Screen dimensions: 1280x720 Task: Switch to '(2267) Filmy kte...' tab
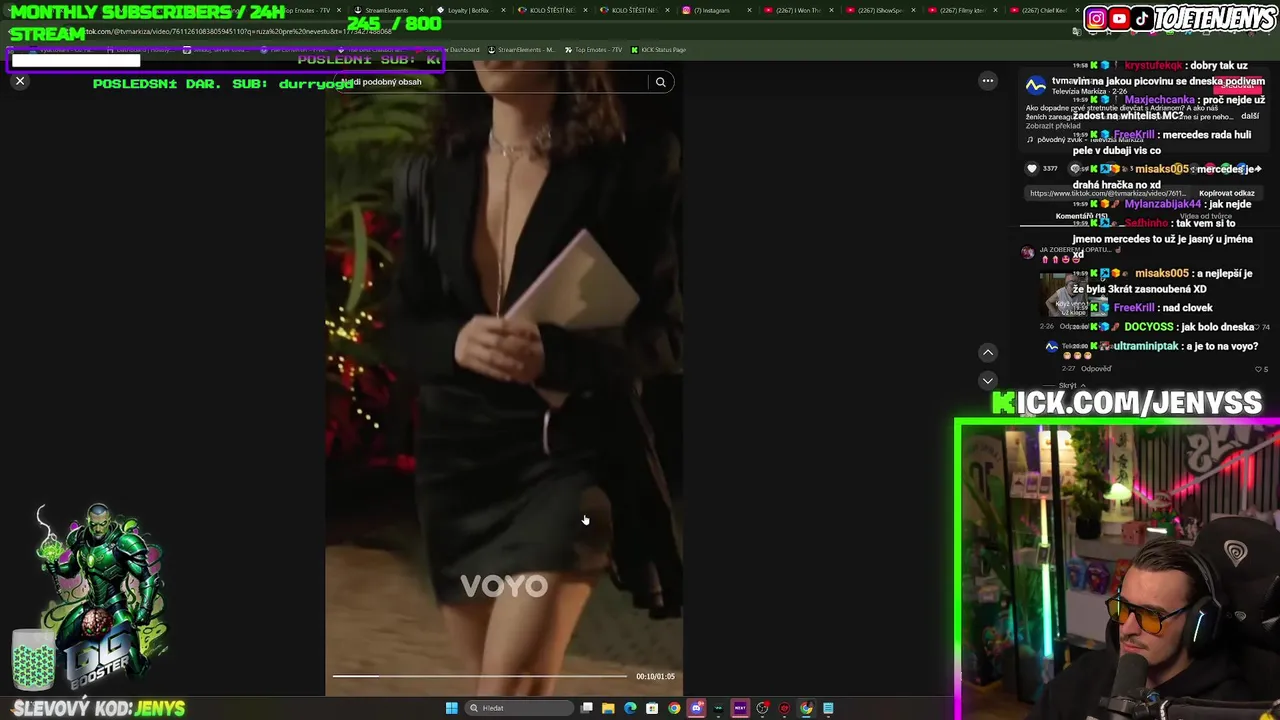pos(962,10)
